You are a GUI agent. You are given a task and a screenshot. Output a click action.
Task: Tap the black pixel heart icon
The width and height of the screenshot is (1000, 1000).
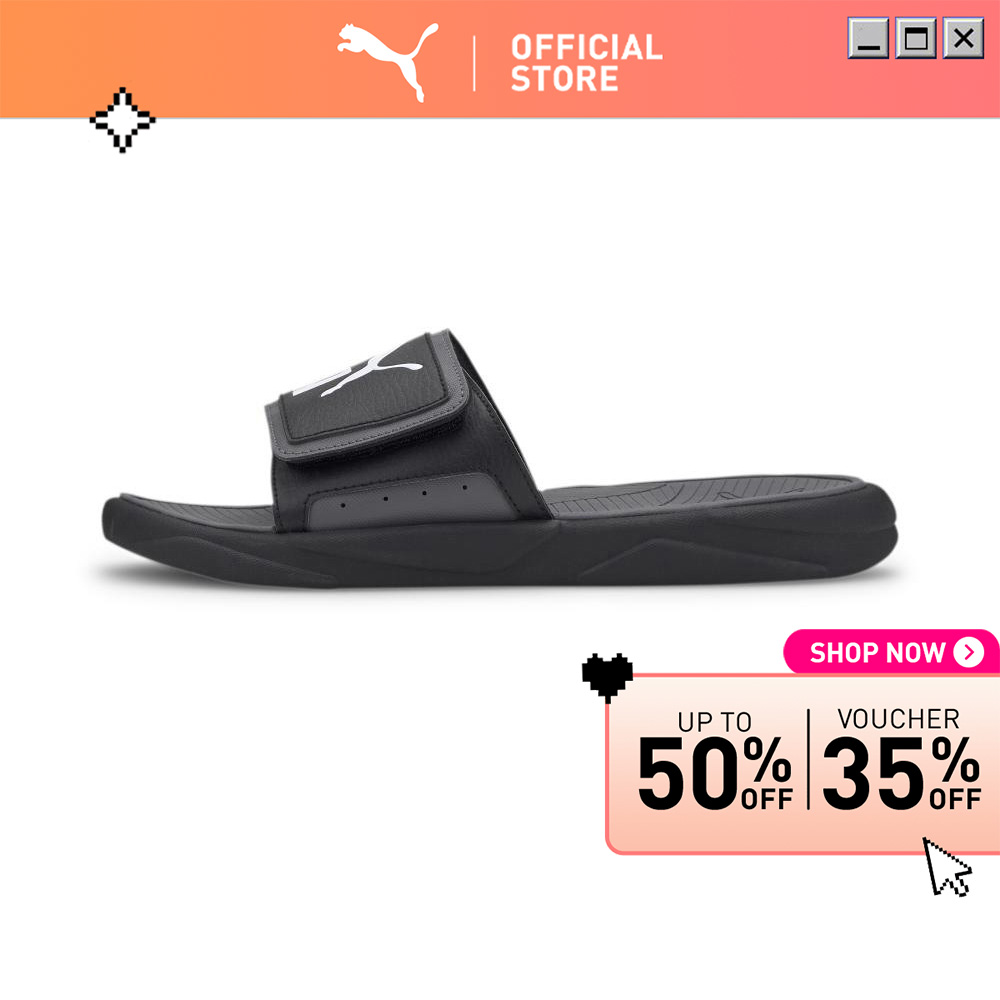pyautogui.click(x=607, y=678)
